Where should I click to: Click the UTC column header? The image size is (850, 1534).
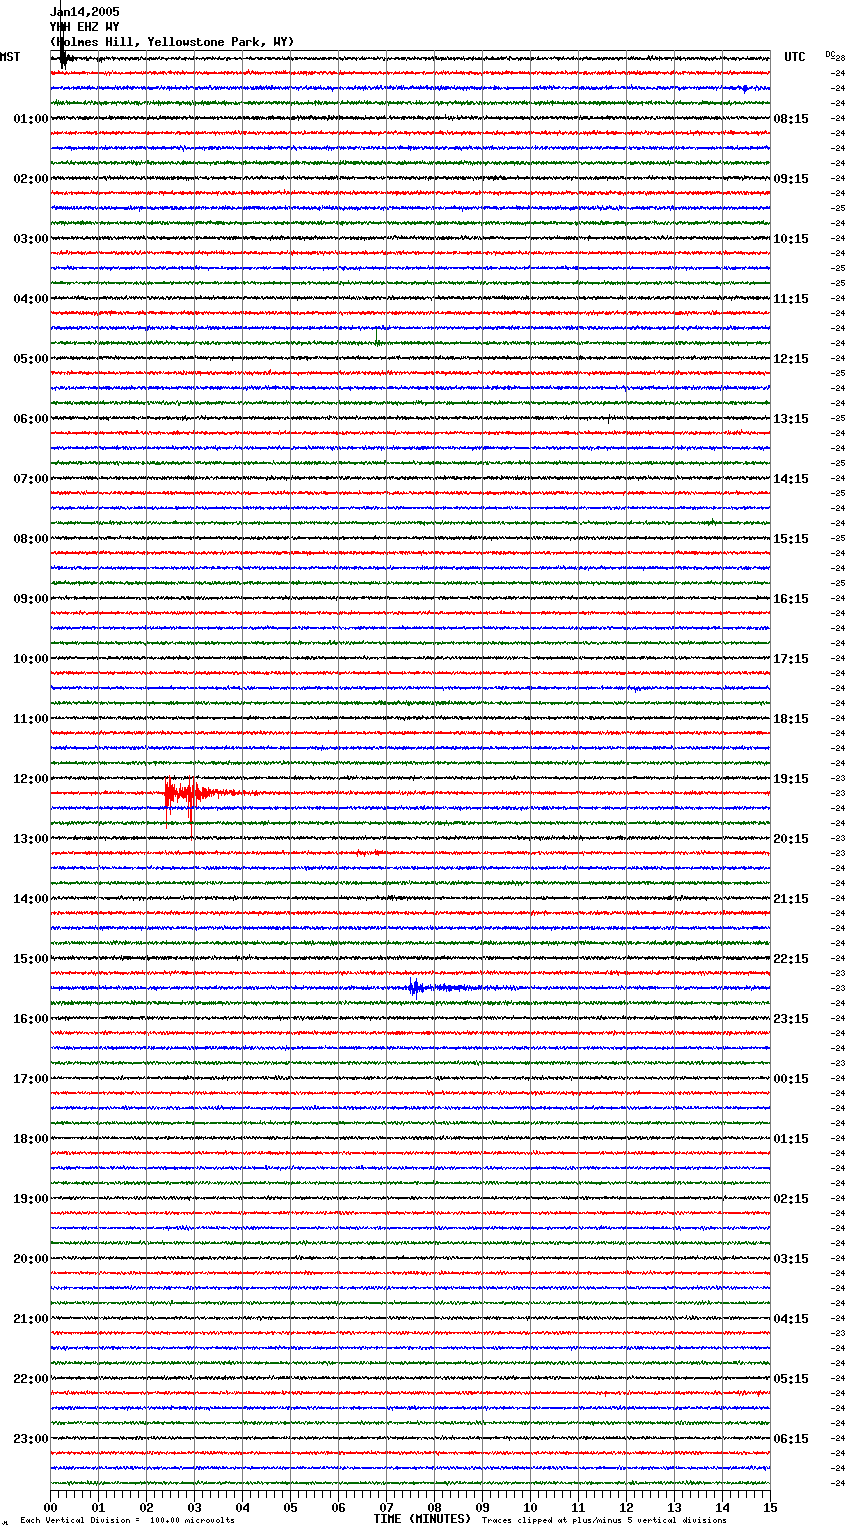point(794,57)
